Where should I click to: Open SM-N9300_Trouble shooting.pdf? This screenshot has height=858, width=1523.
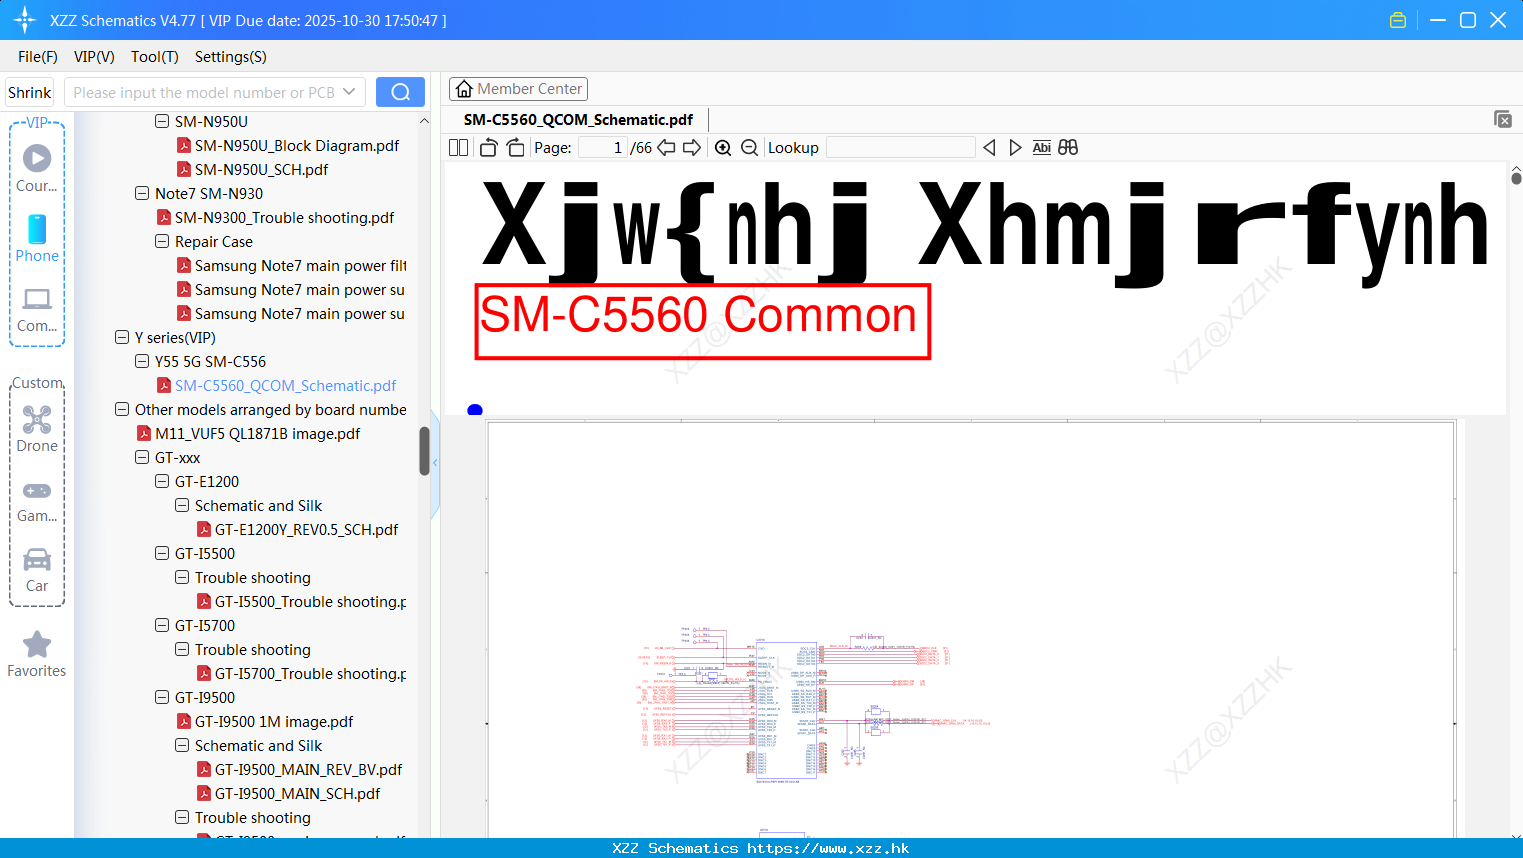coord(284,218)
